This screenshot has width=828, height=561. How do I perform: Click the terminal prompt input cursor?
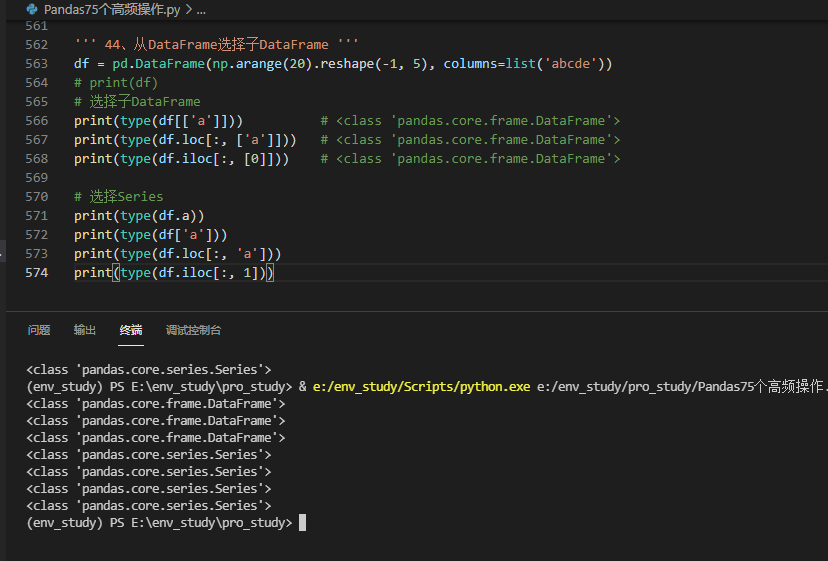[303, 523]
